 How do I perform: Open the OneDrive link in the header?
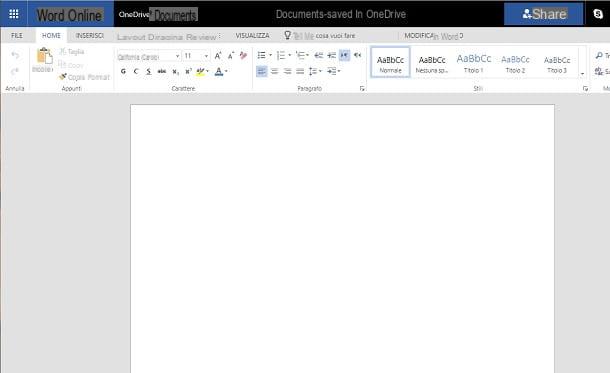[x=133, y=15]
